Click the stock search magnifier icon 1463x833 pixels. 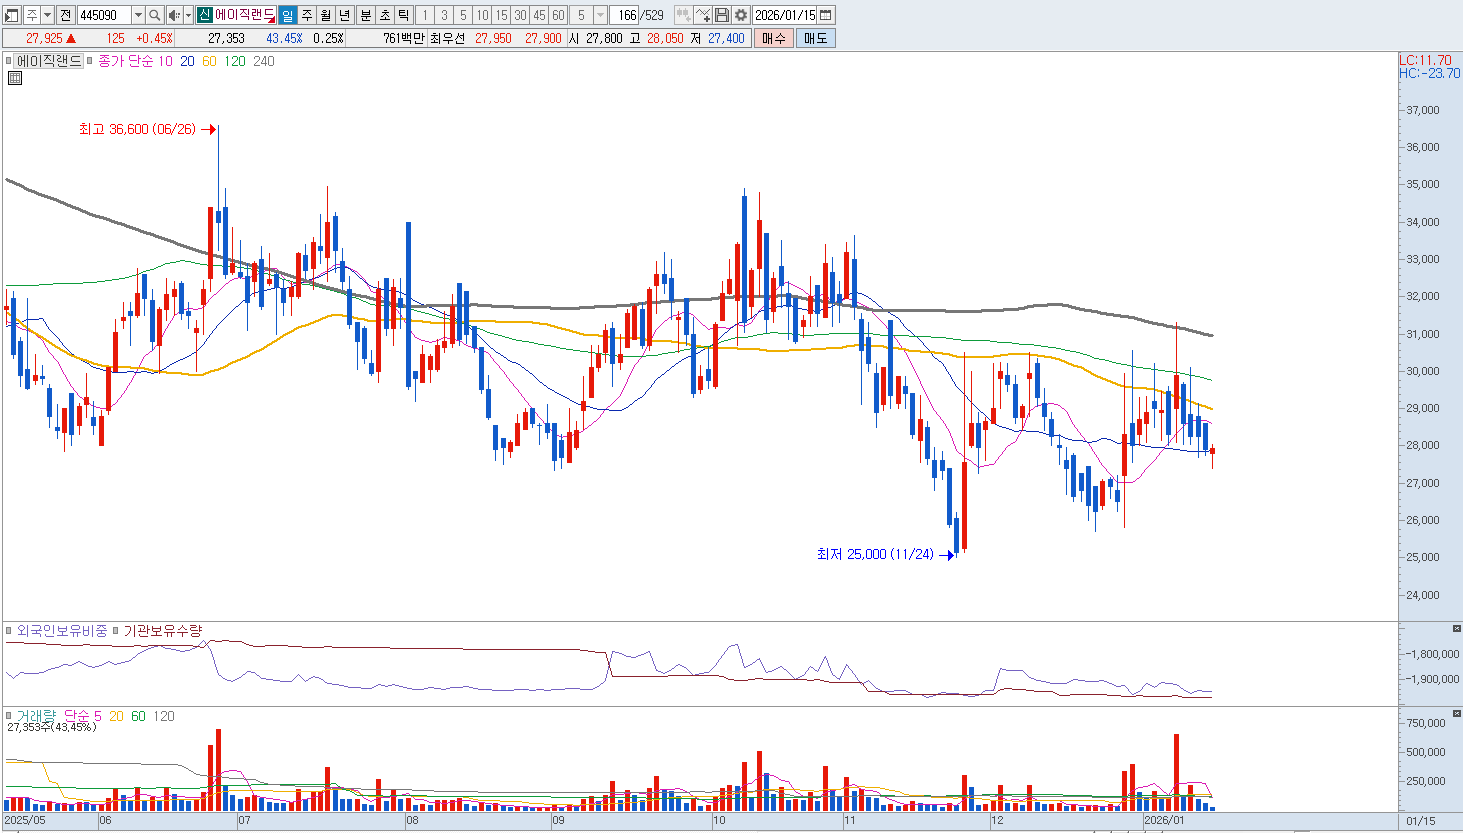pos(155,15)
